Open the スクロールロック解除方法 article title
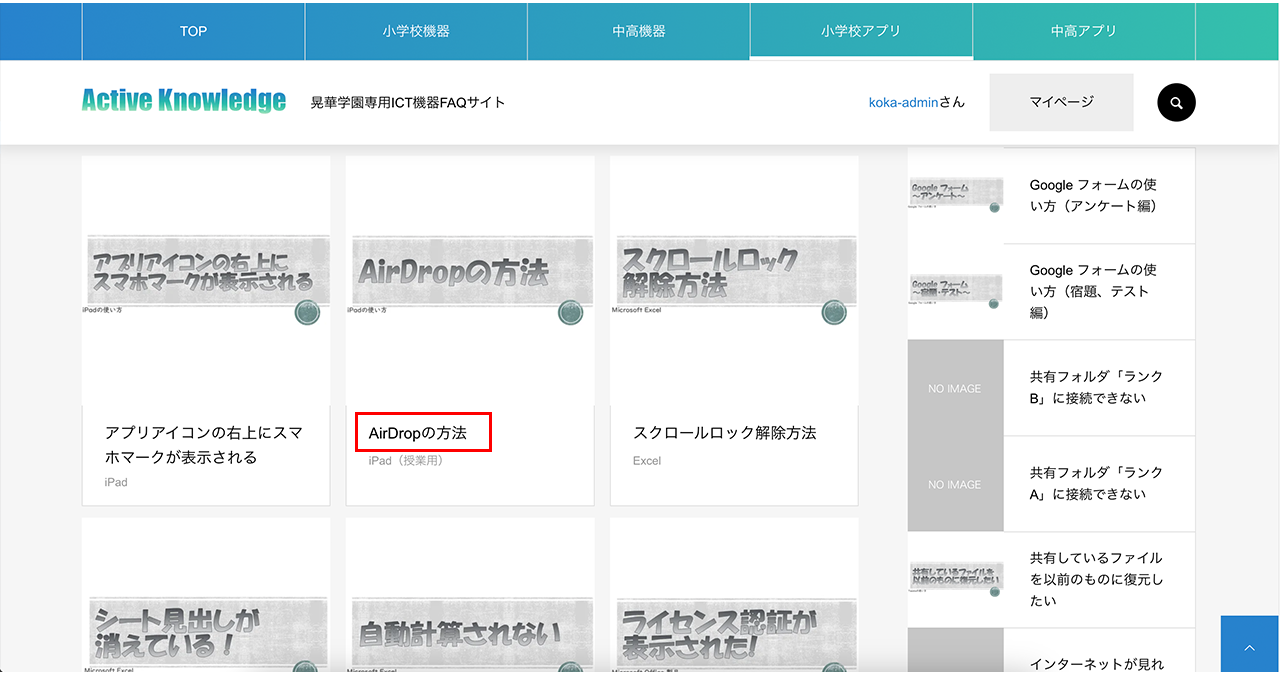This screenshot has height=675, width=1280. [x=725, y=433]
